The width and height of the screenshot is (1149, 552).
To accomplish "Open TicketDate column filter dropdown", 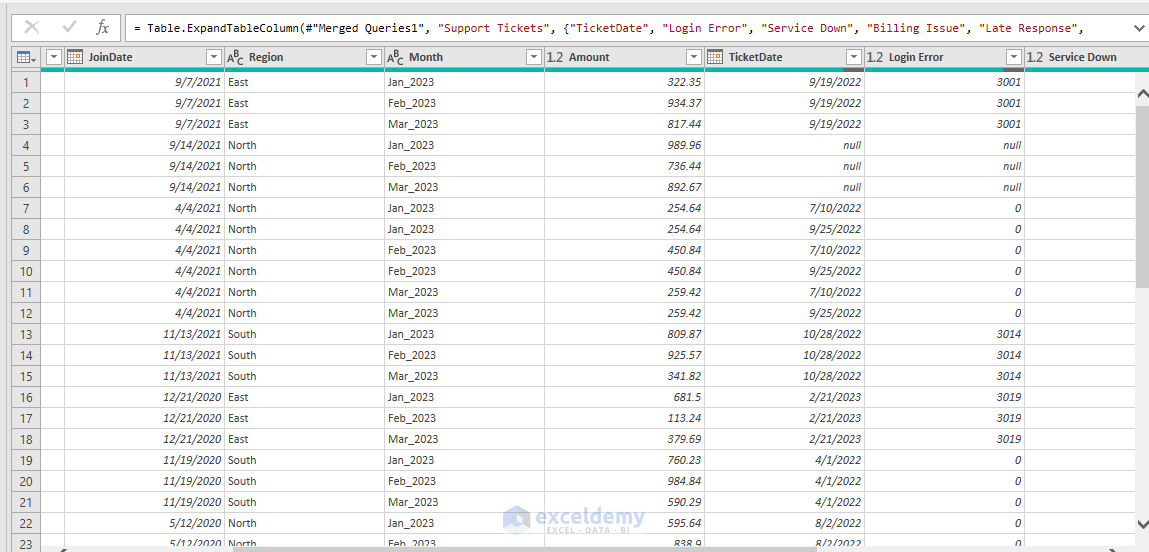I will pos(854,57).
